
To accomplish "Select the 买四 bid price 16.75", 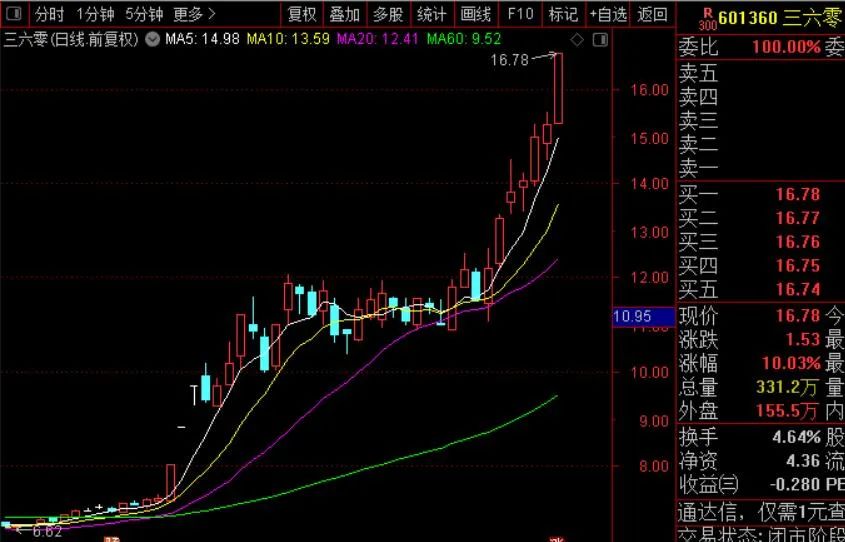I will point(798,266).
